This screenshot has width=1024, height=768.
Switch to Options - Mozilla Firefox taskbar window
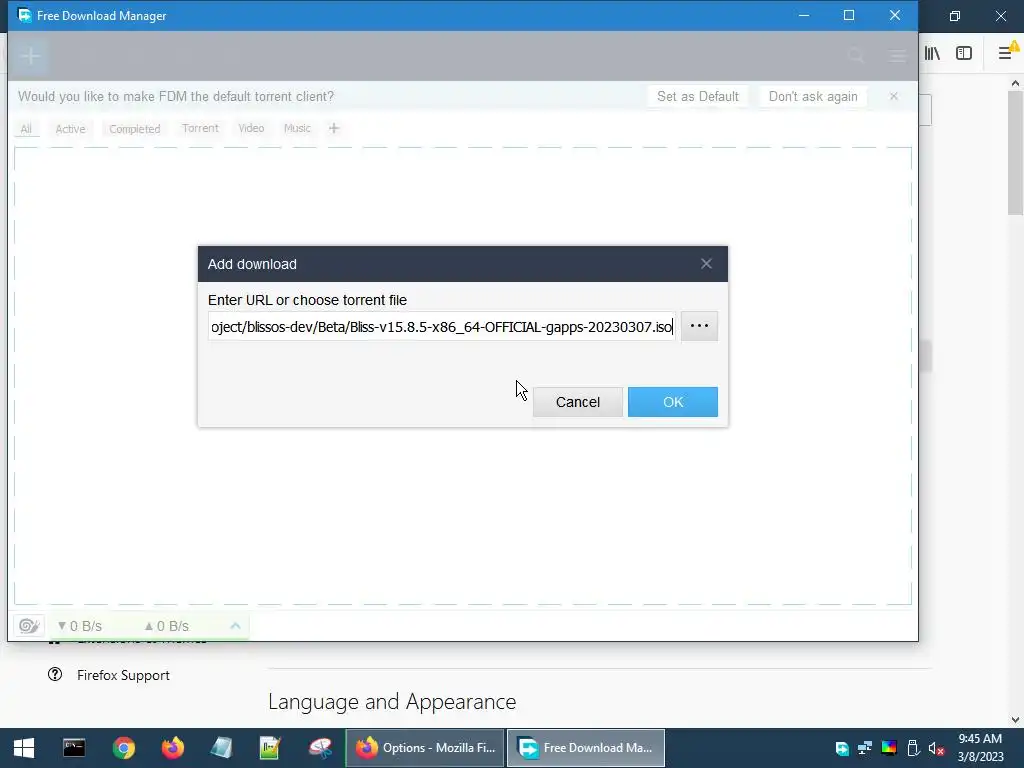click(x=424, y=748)
